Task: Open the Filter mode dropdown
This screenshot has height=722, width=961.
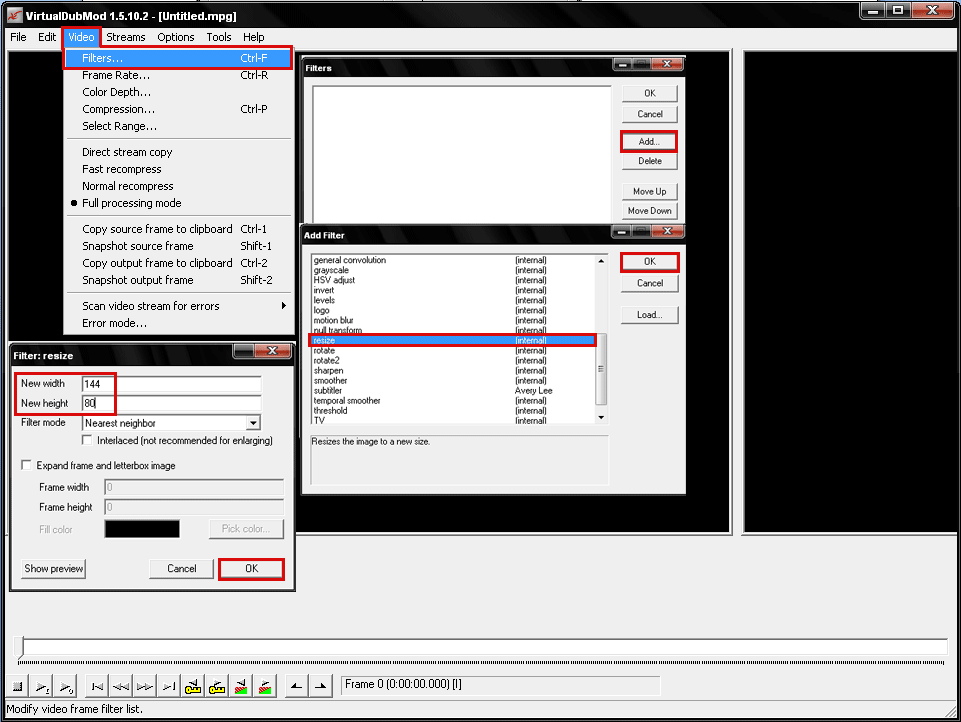Action: (253, 423)
